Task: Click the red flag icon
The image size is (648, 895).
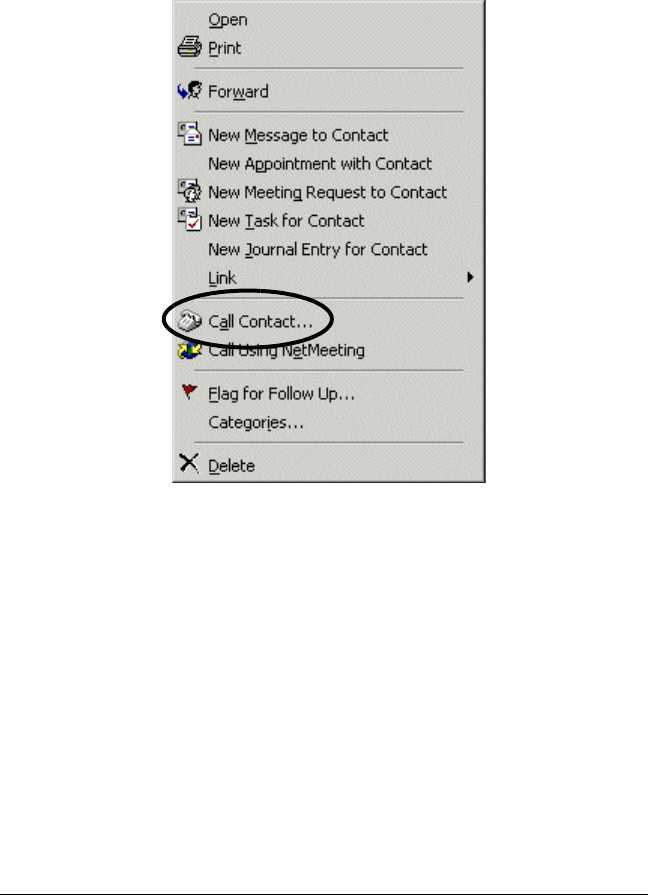Action: pyautogui.click(x=189, y=392)
